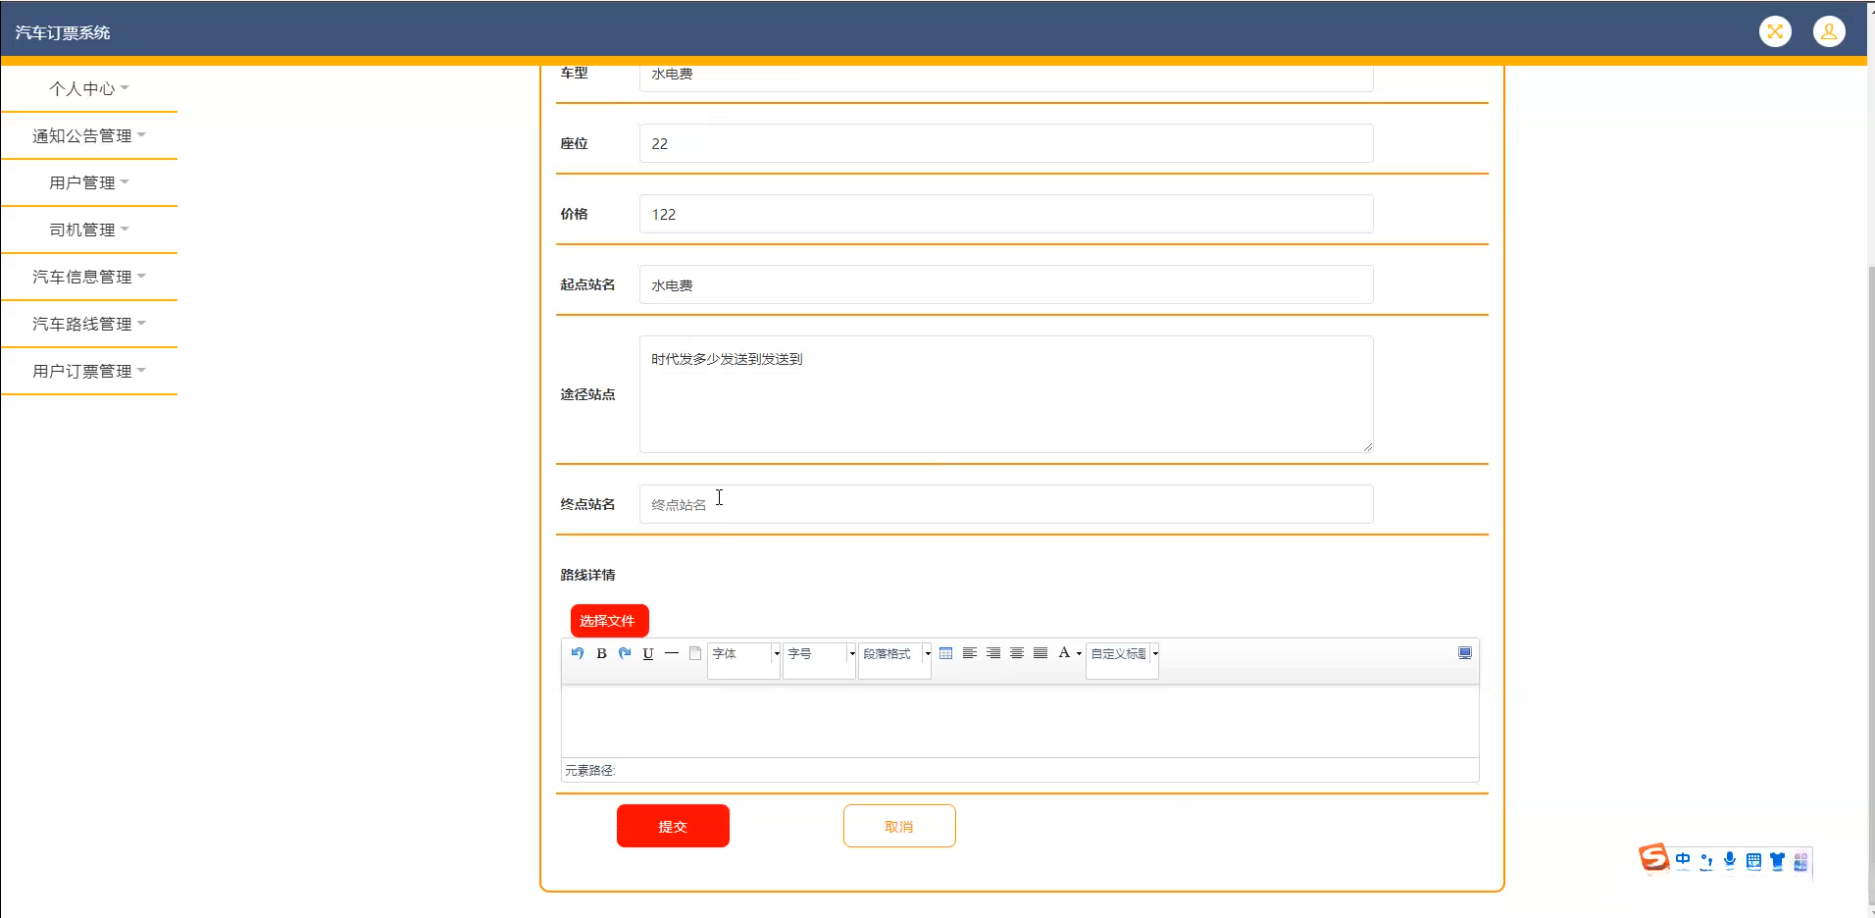Screen dimensions: 1875x918
Task: Open the IME soft keyboard icon
Action: [x=1754, y=861]
